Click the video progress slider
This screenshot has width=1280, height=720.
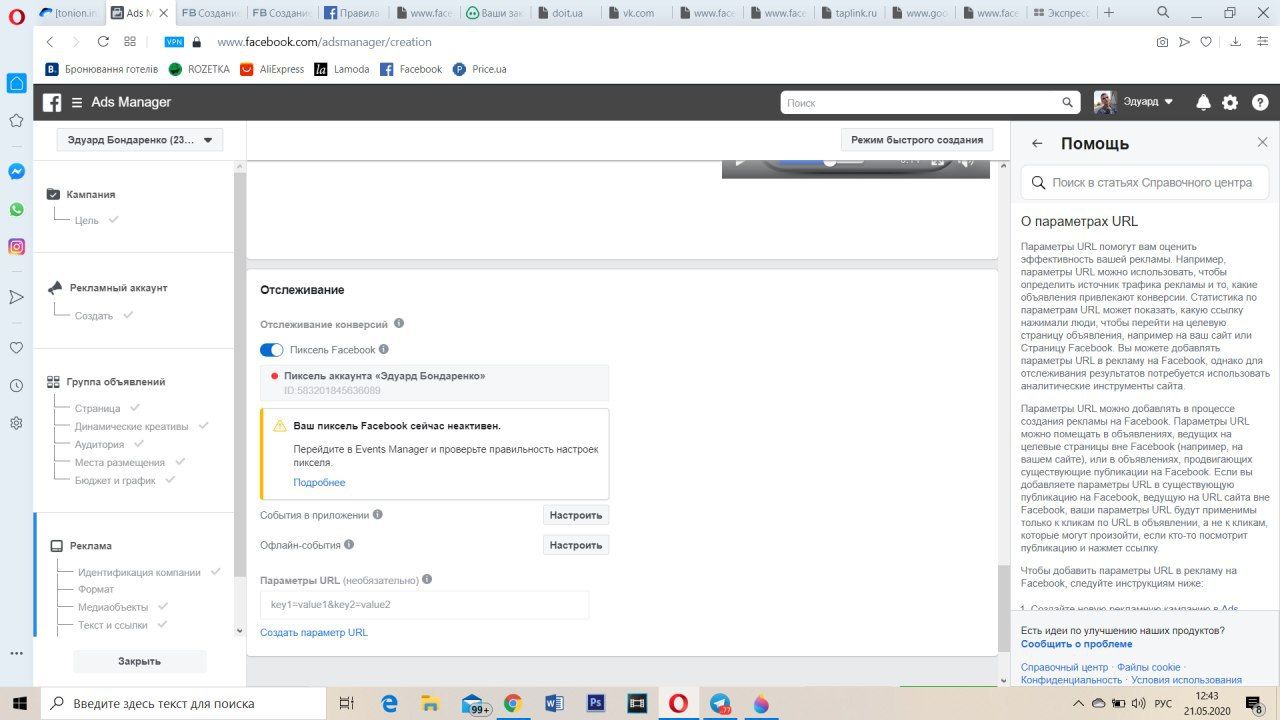[x=829, y=161]
